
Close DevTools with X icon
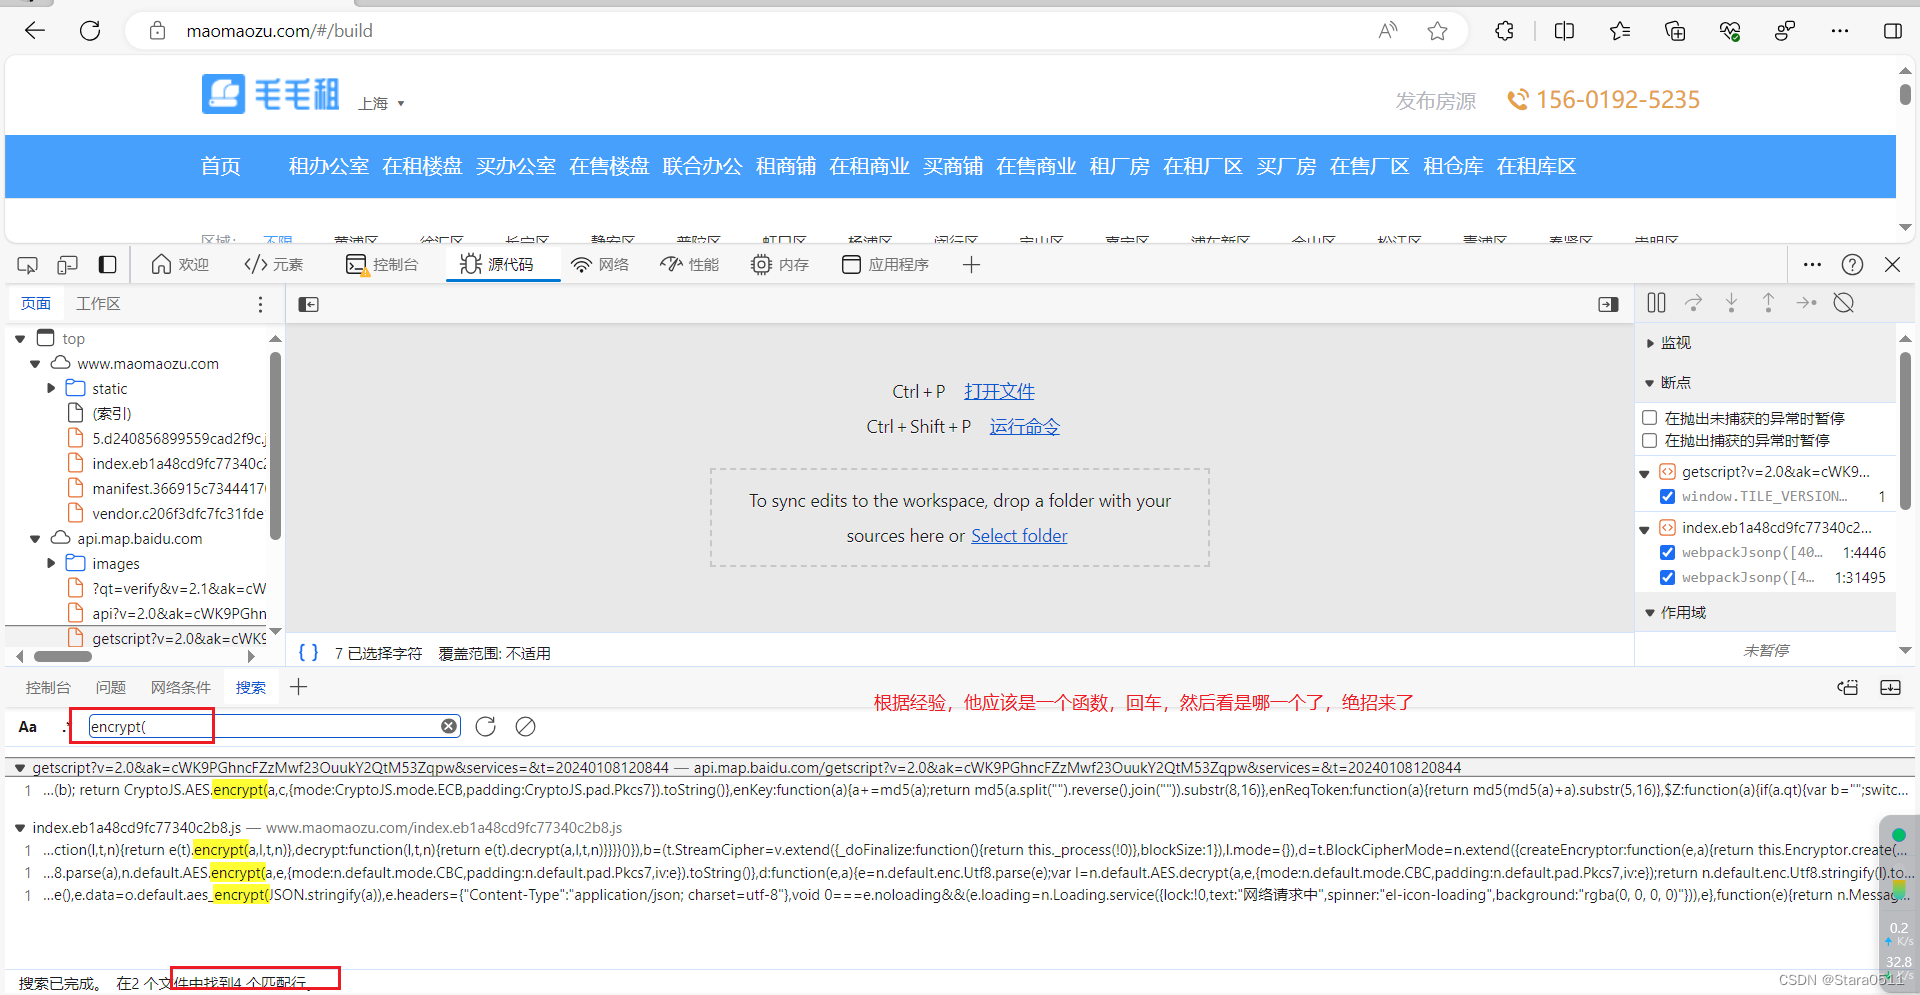click(1892, 265)
